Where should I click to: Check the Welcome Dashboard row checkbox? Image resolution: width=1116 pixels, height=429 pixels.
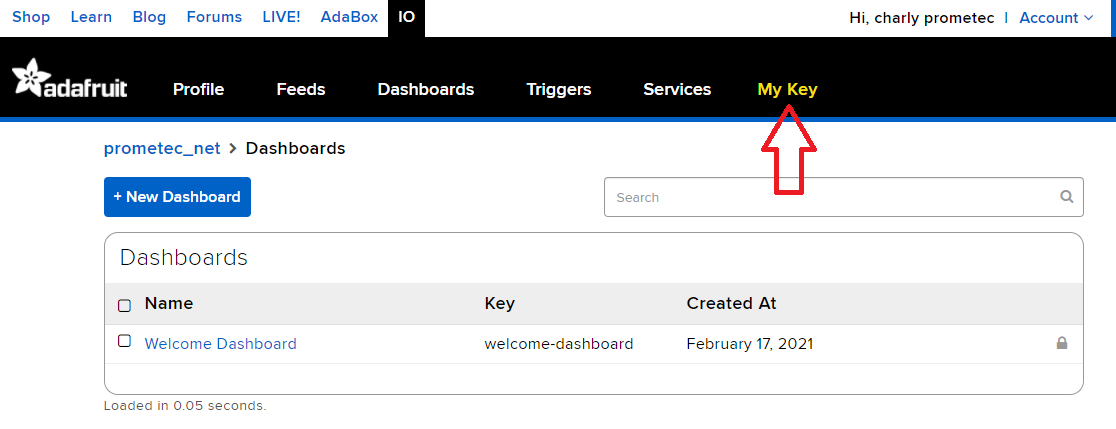125,341
